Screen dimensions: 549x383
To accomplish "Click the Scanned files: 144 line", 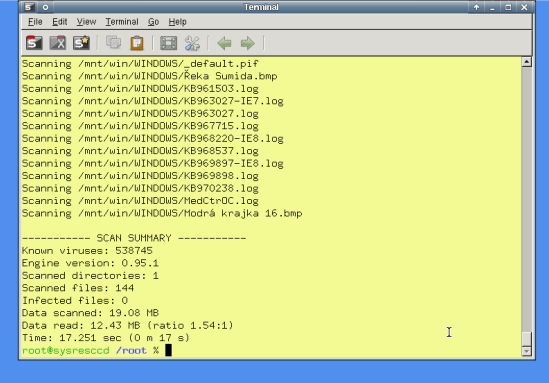I will click(78, 288).
